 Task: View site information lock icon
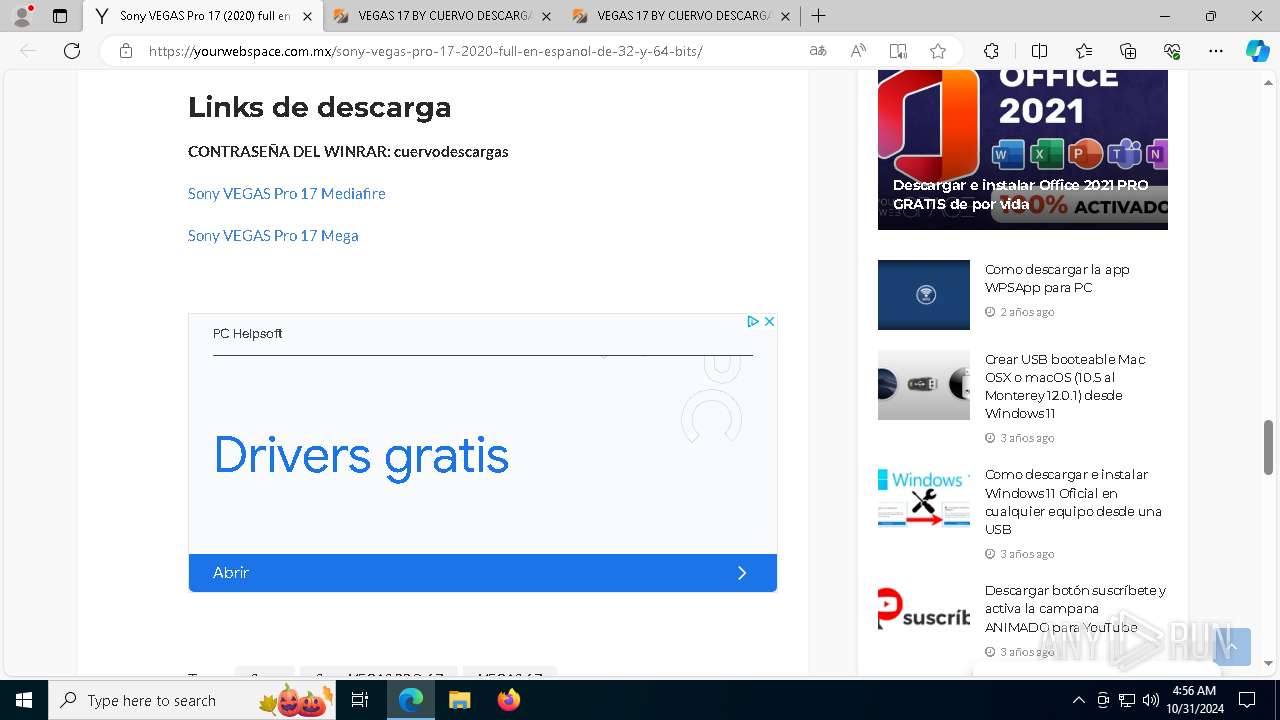[x=126, y=51]
